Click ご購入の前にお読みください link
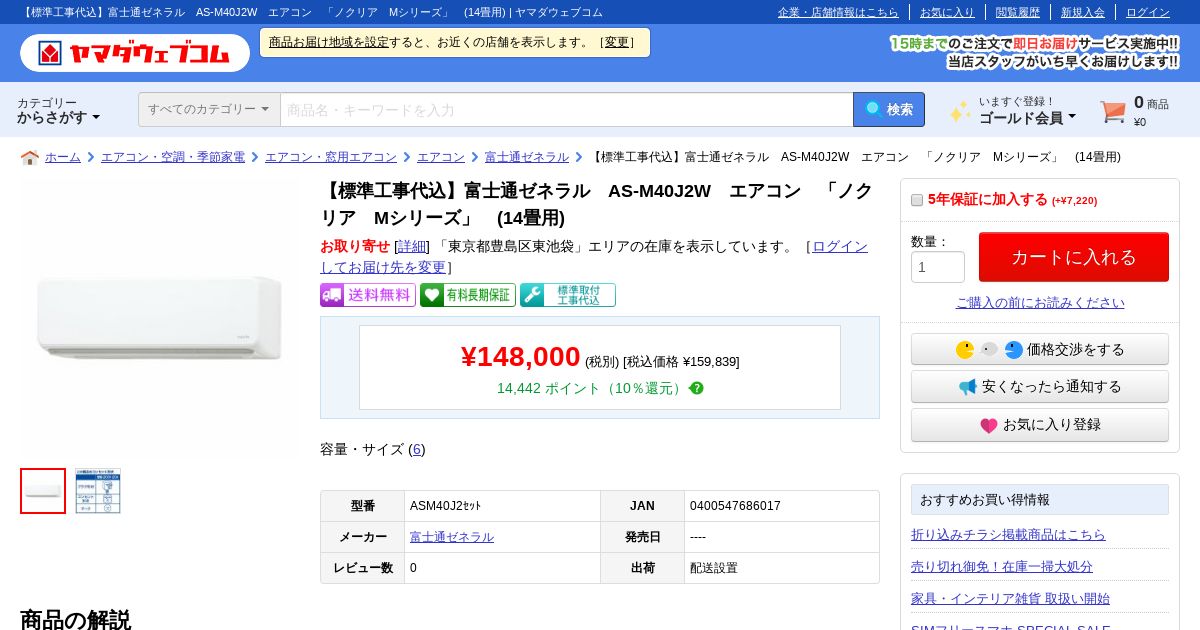This screenshot has height=630, width=1200. (1040, 302)
